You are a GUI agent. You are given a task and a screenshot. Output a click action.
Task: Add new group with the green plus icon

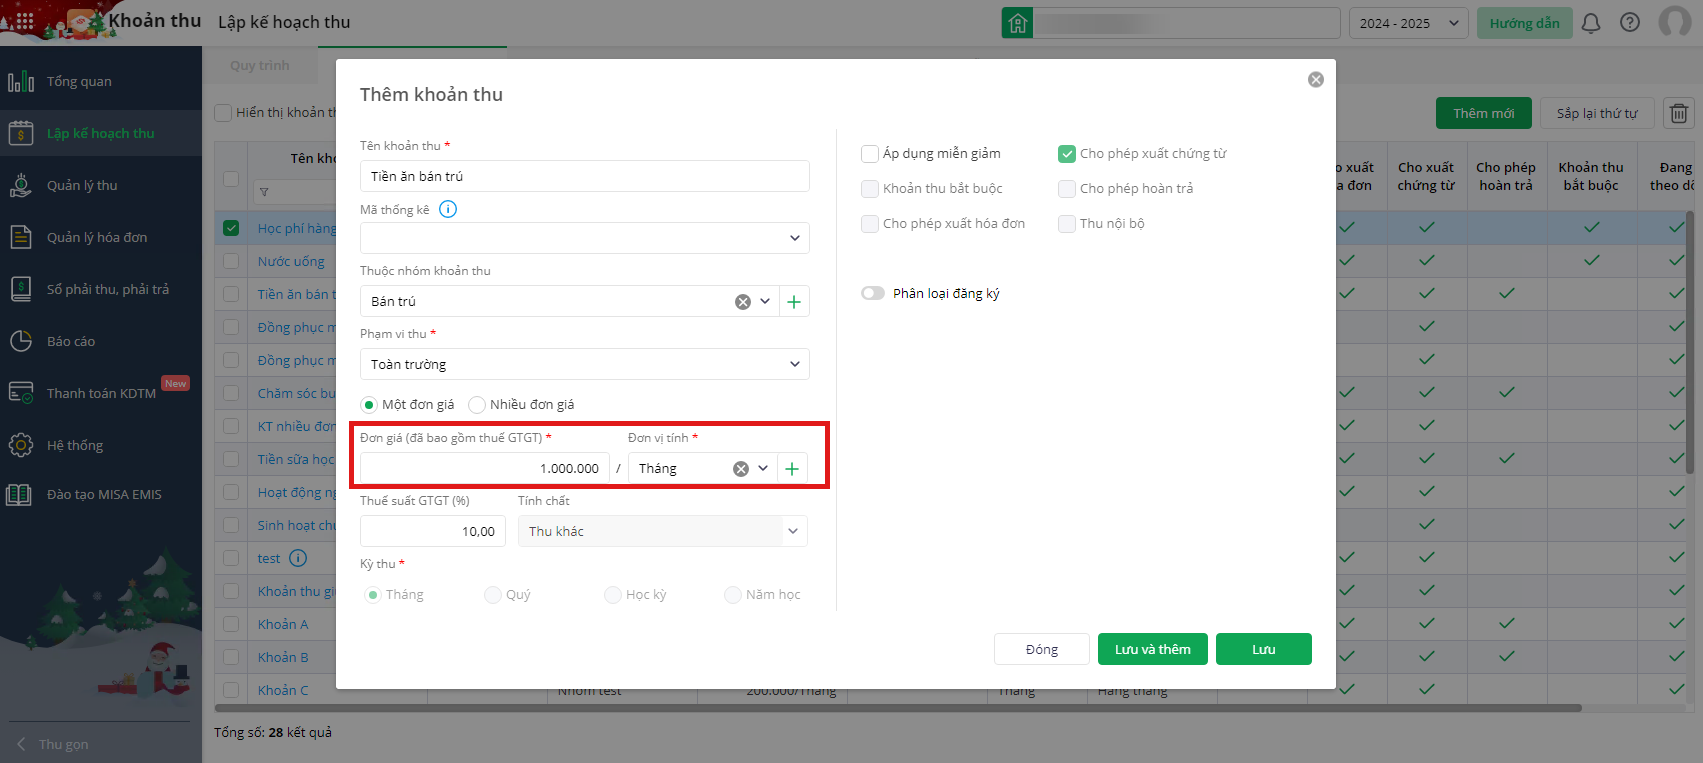tap(794, 302)
